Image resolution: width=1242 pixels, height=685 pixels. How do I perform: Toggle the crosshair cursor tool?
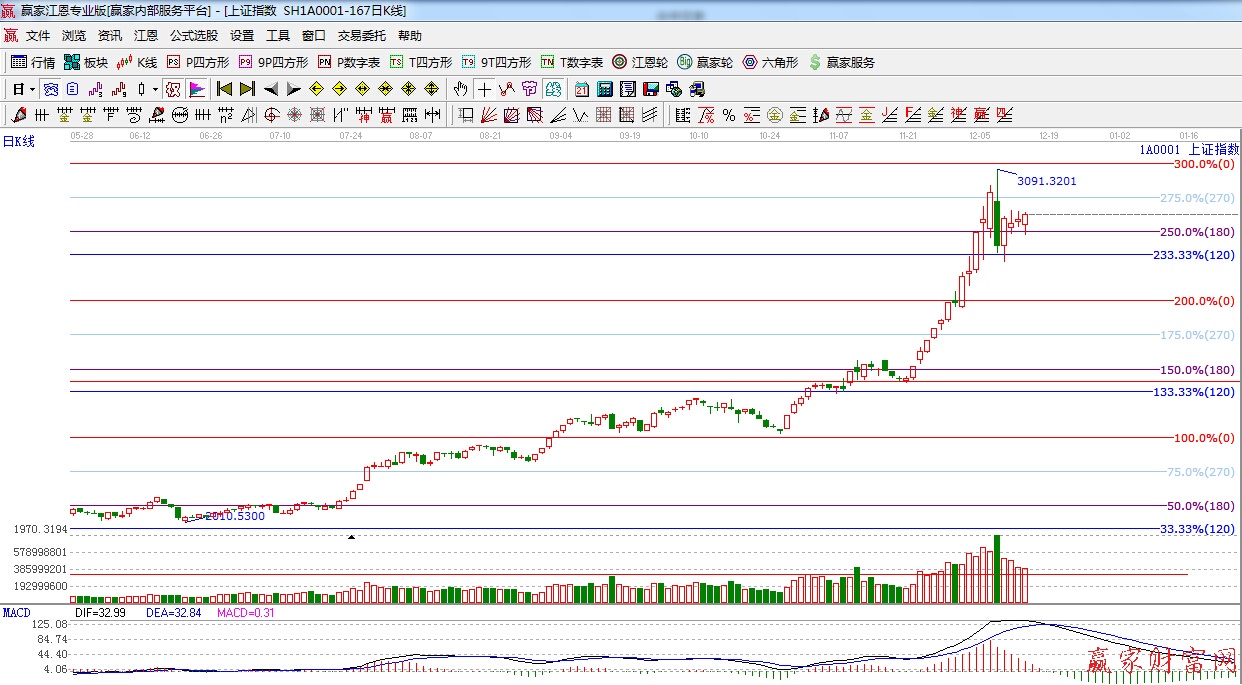[484, 89]
